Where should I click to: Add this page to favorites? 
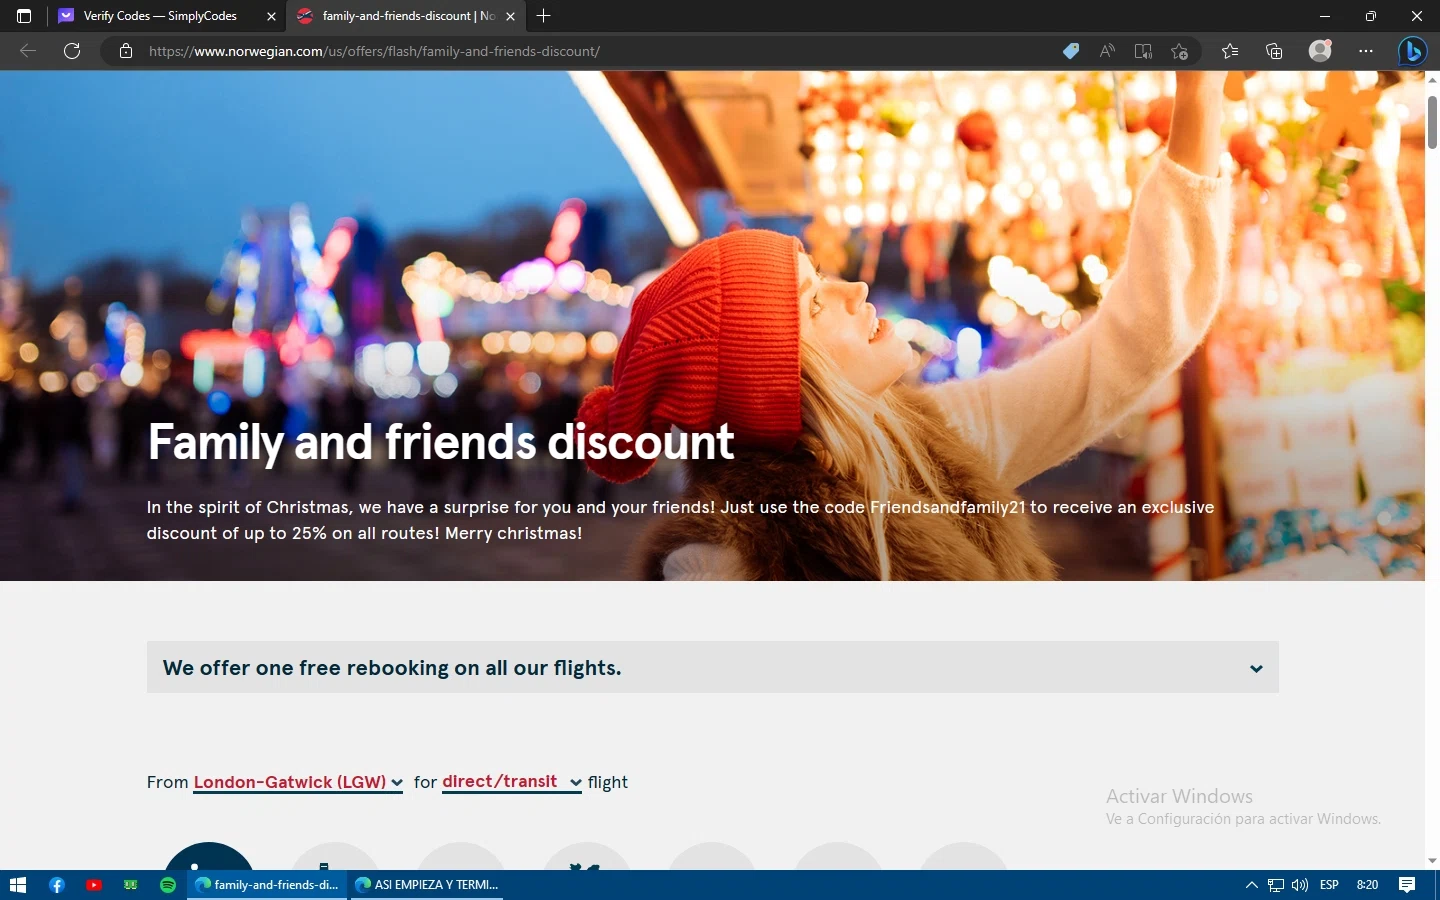pos(1180,51)
